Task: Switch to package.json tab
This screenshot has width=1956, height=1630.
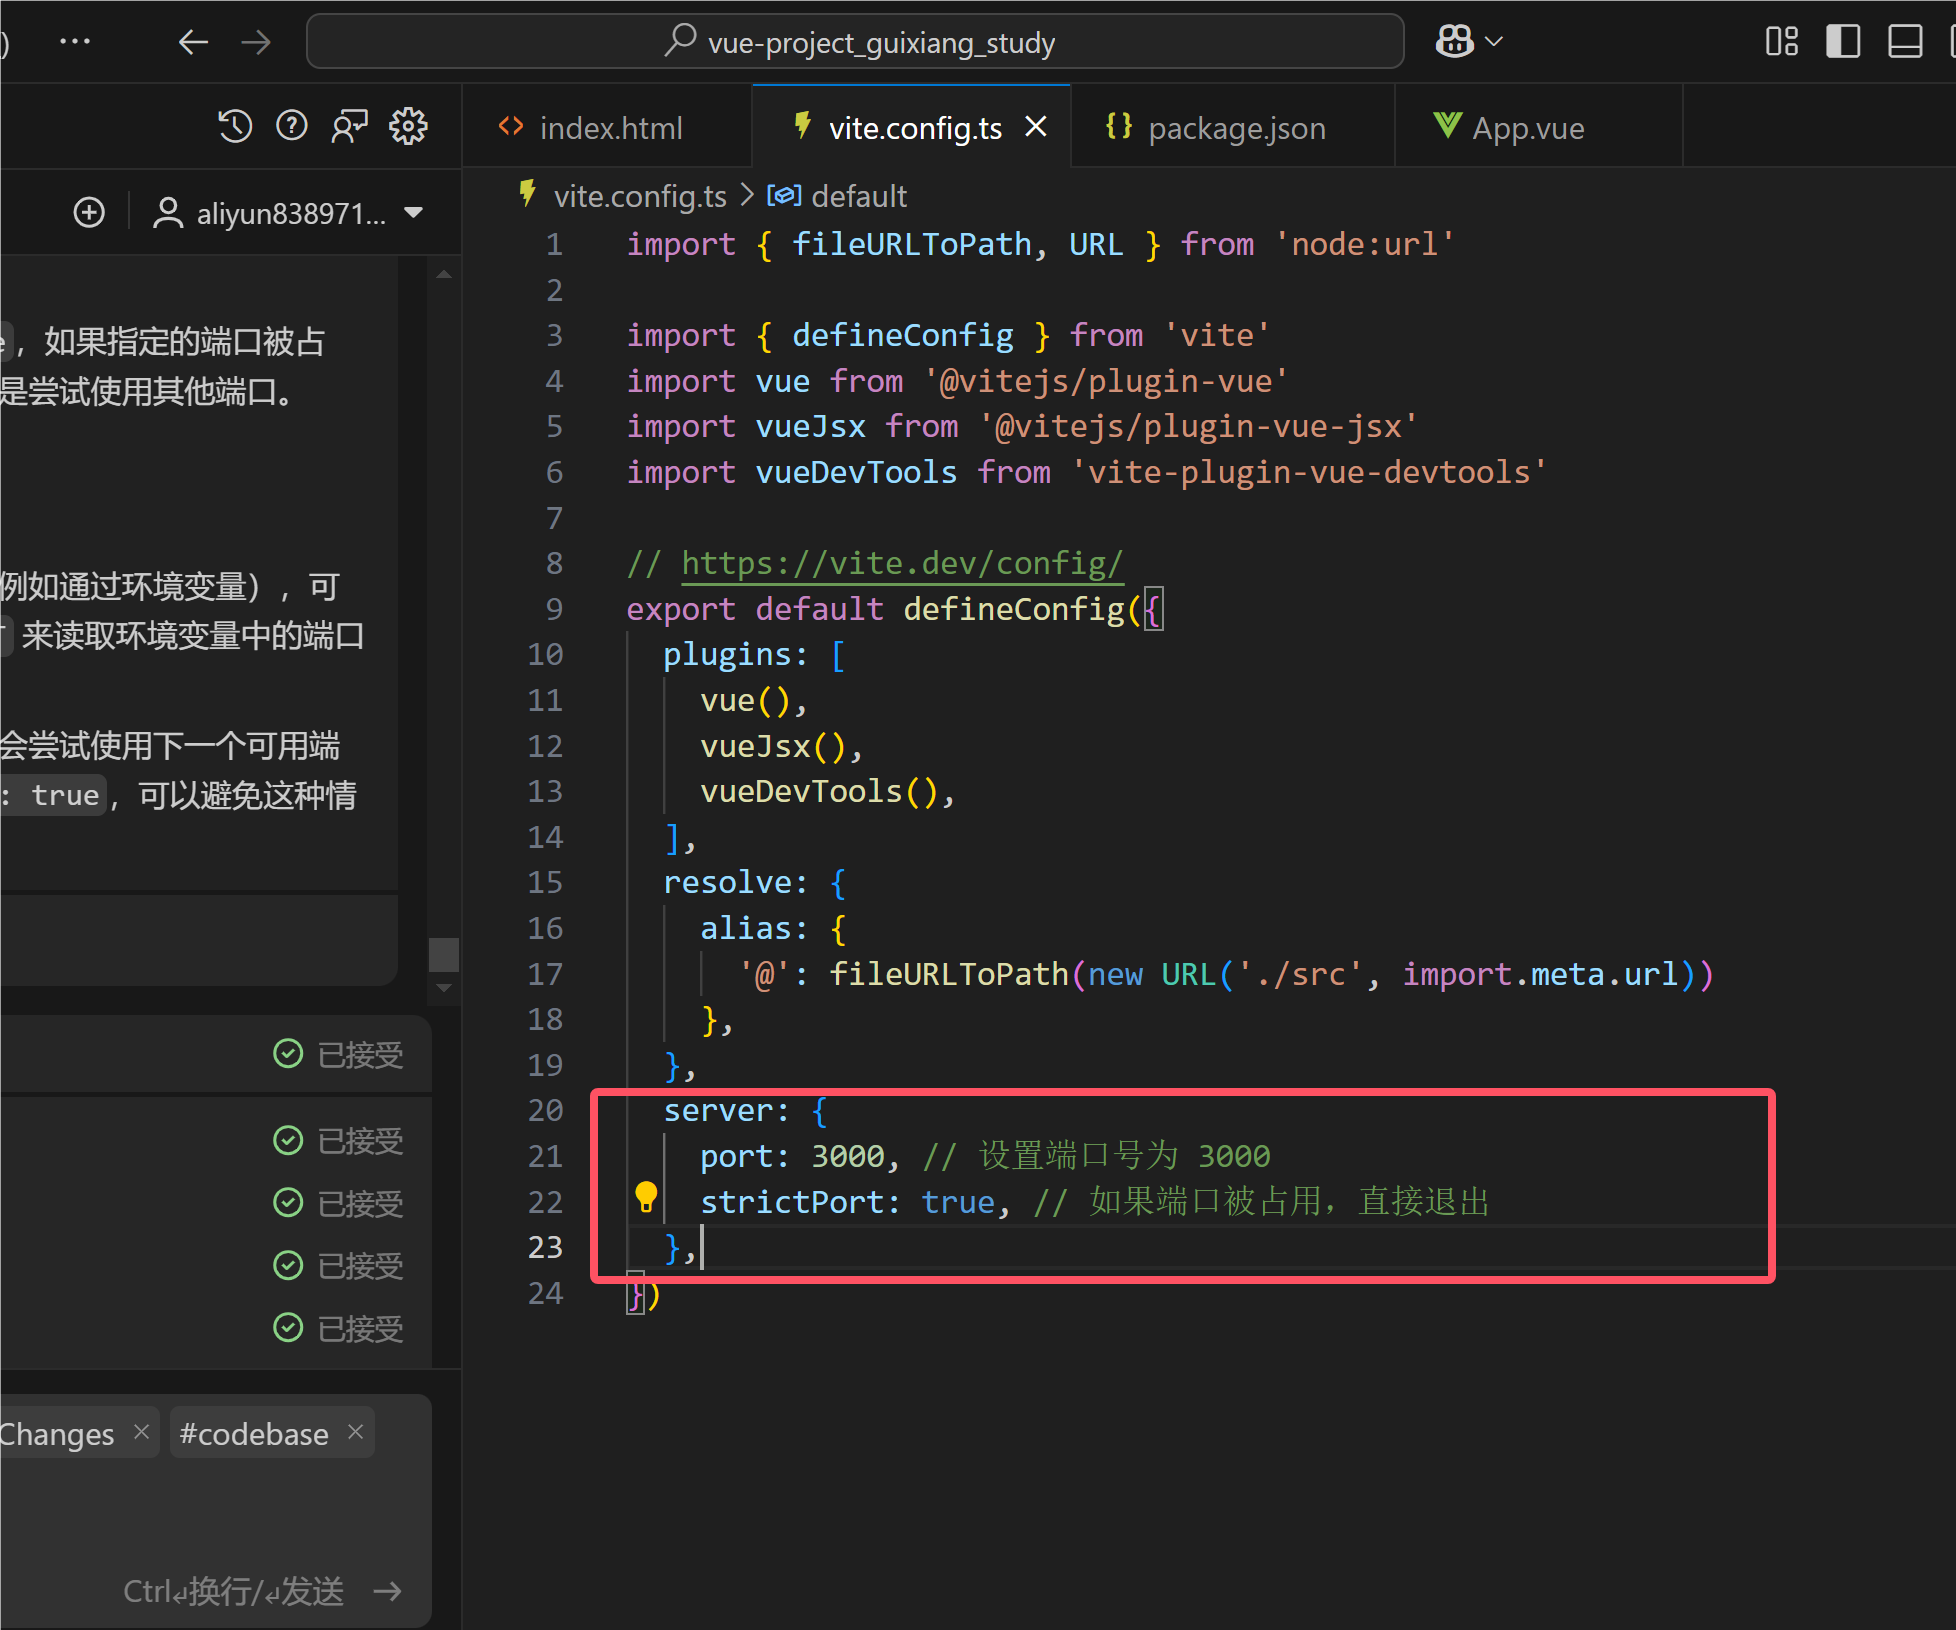Action: [1236, 128]
